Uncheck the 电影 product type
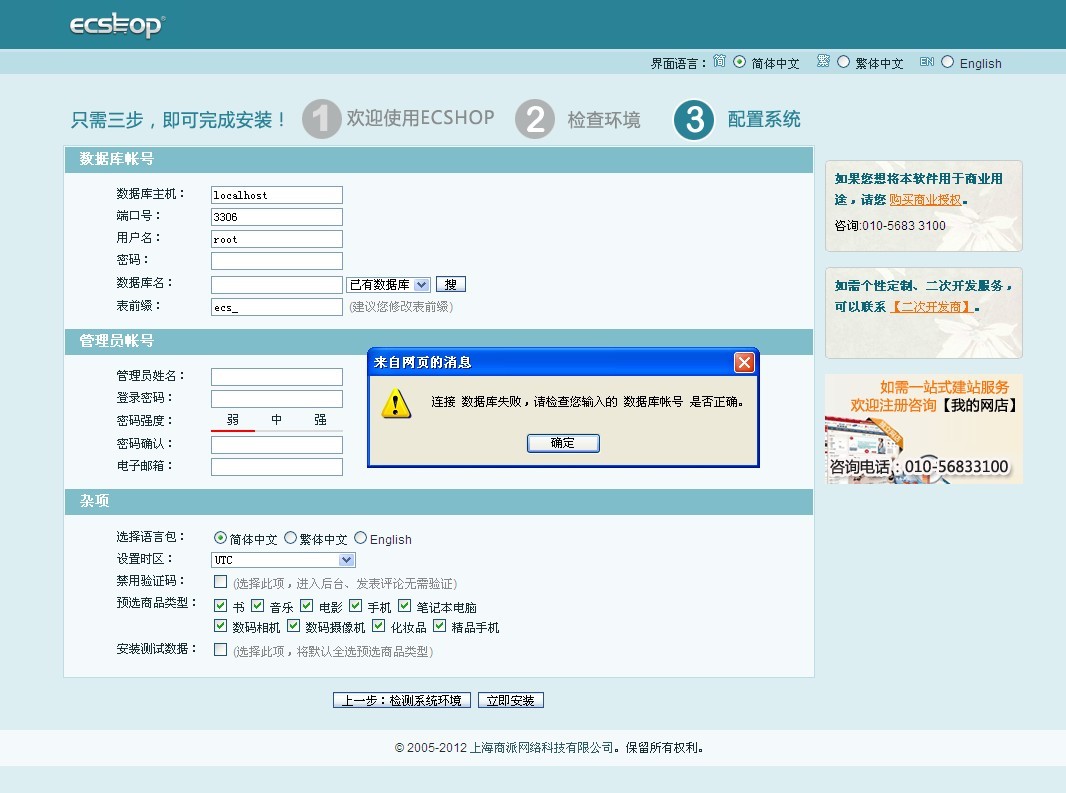Screen dimensions: 1066x793 click(307, 605)
